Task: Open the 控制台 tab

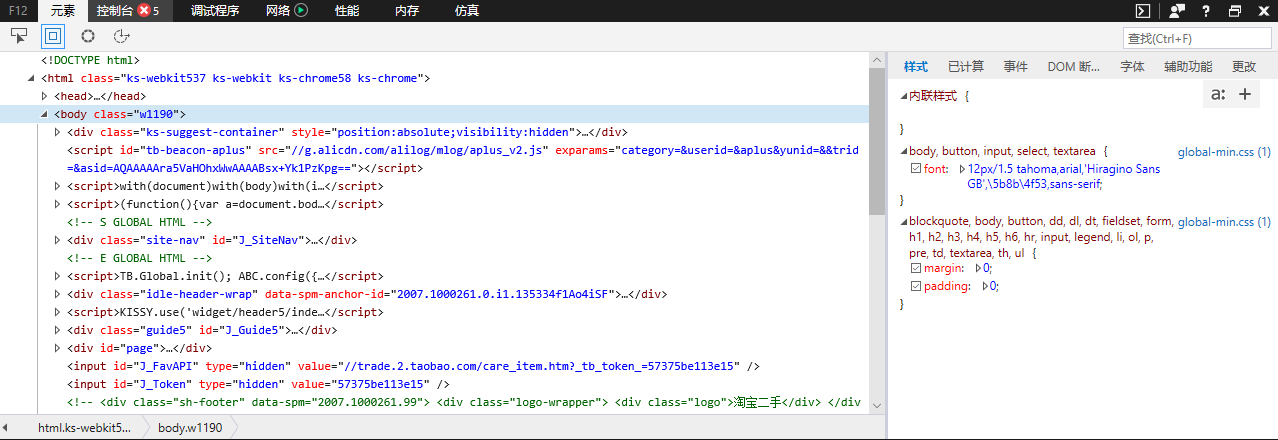Action: coord(128,11)
